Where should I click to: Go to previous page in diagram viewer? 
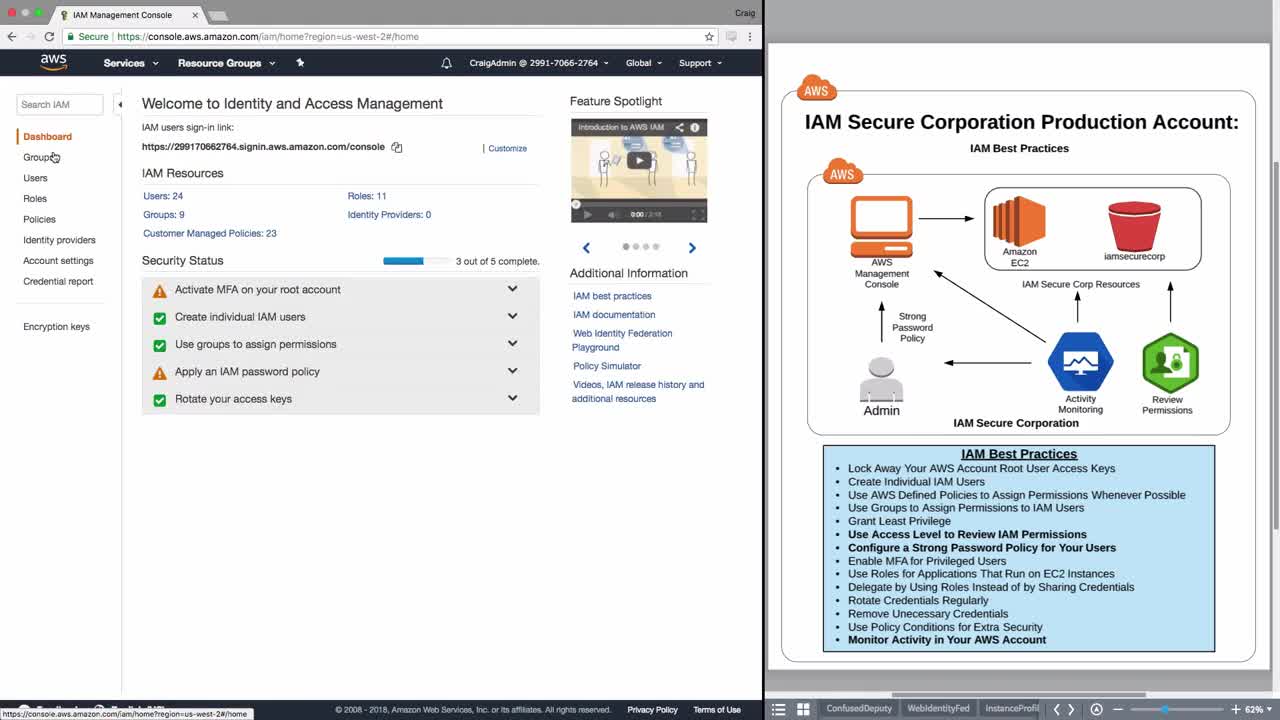1056,709
